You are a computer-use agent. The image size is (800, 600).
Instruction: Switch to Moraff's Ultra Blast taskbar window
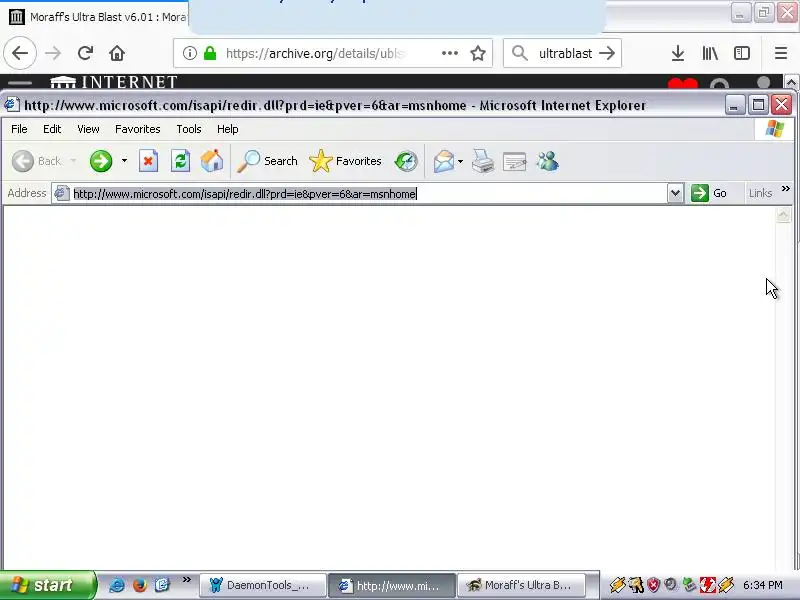click(521, 585)
